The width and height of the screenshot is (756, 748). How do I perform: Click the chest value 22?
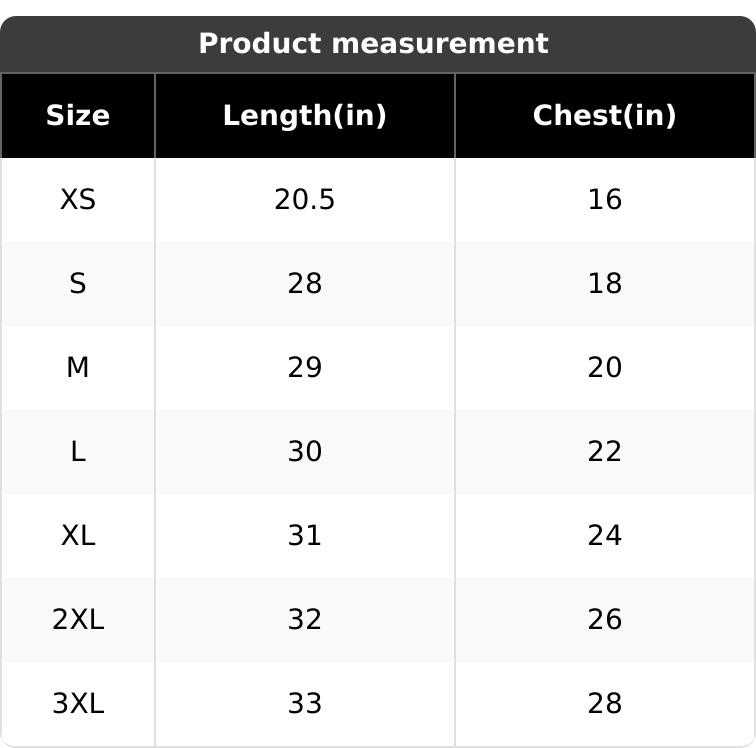tap(604, 452)
